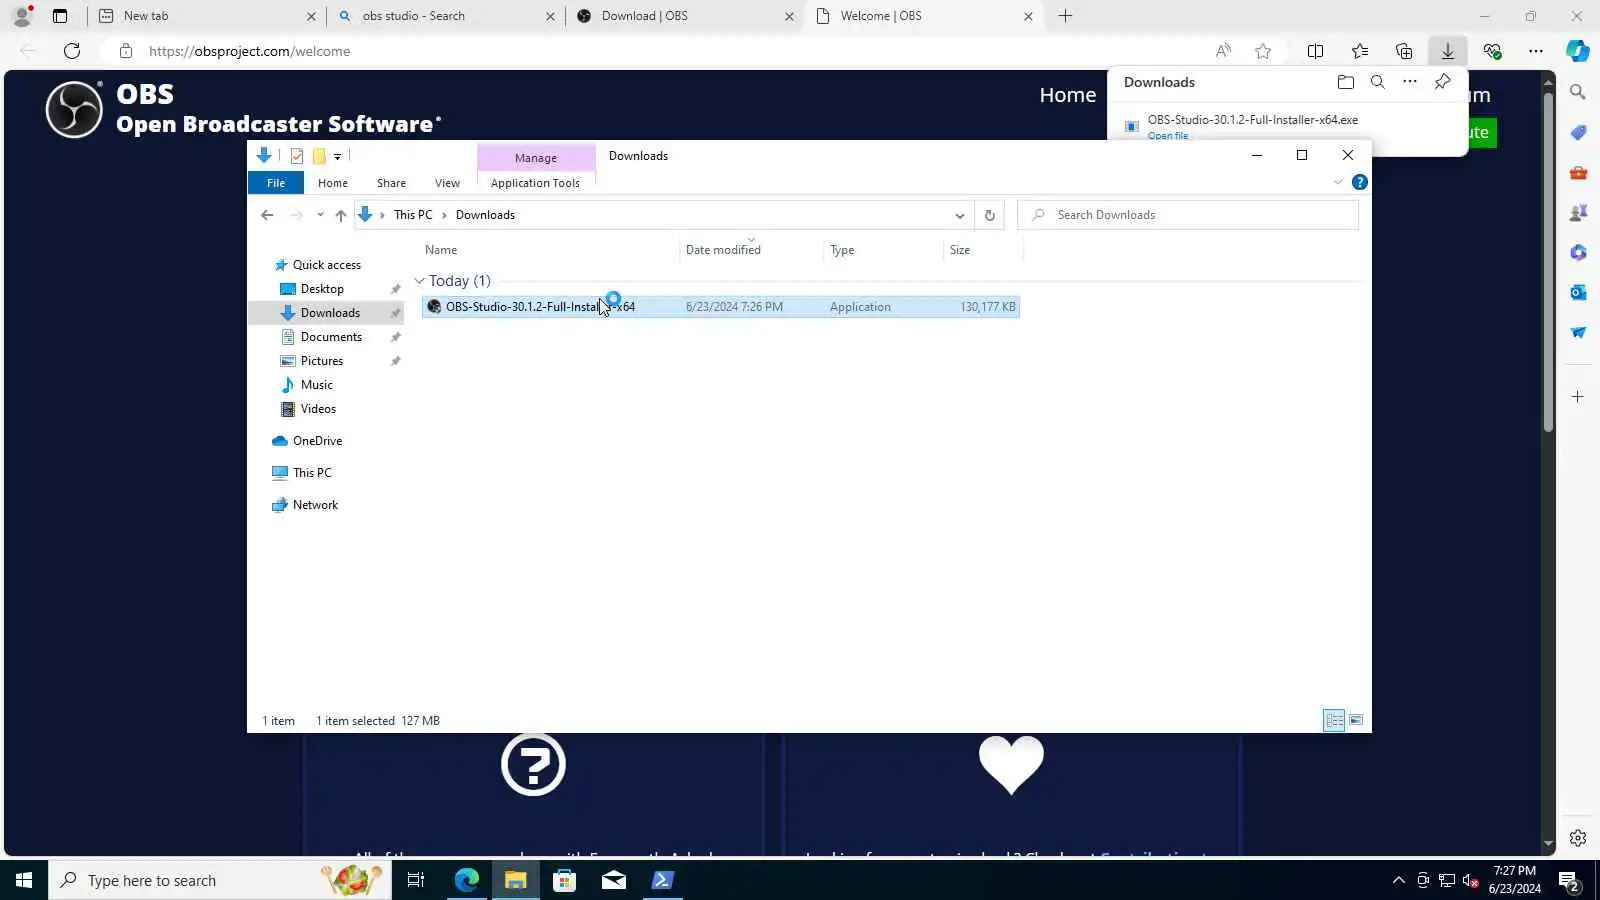Add this page to favorites star
Image resolution: width=1600 pixels, height=900 pixels.
click(1263, 51)
